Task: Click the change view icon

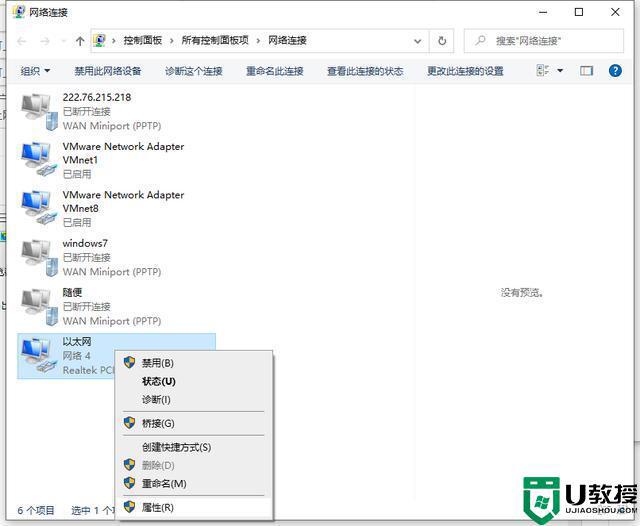Action: 543,71
